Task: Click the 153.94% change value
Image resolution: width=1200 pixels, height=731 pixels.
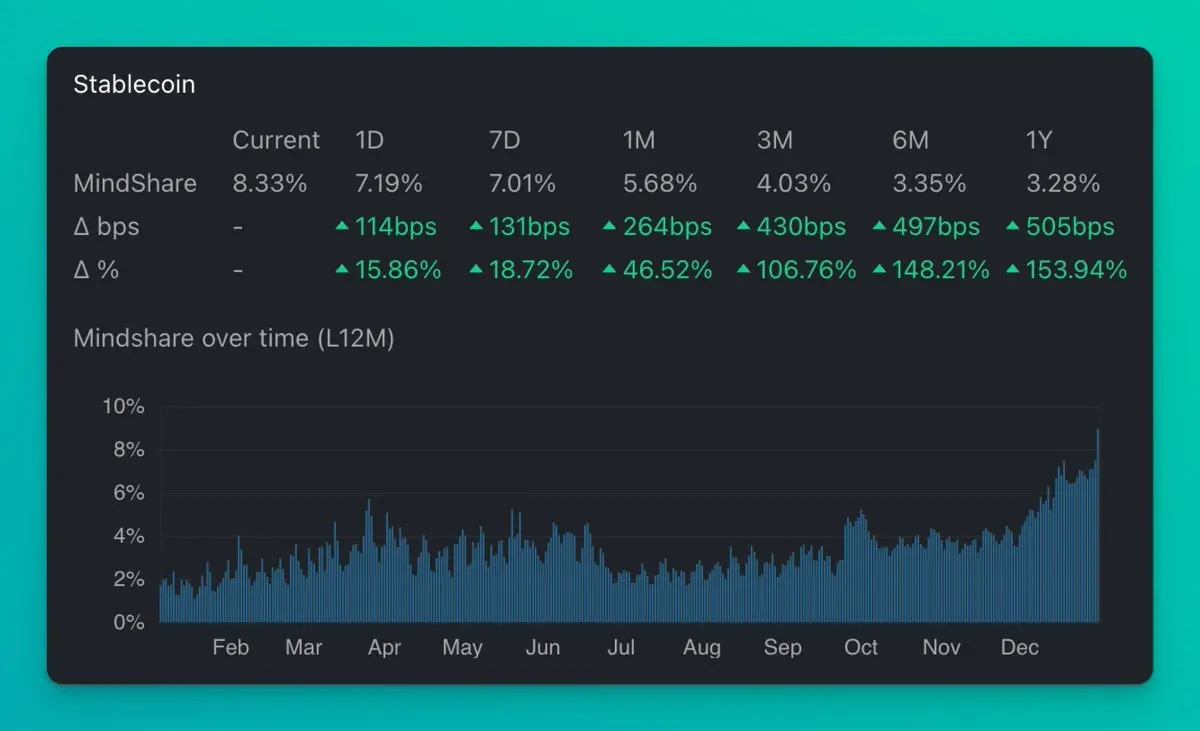Action: [x=1077, y=270]
